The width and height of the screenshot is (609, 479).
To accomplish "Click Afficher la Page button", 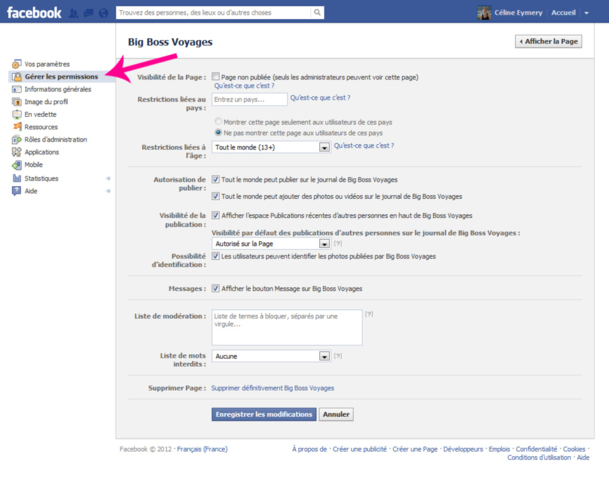I will pyautogui.click(x=548, y=41).
